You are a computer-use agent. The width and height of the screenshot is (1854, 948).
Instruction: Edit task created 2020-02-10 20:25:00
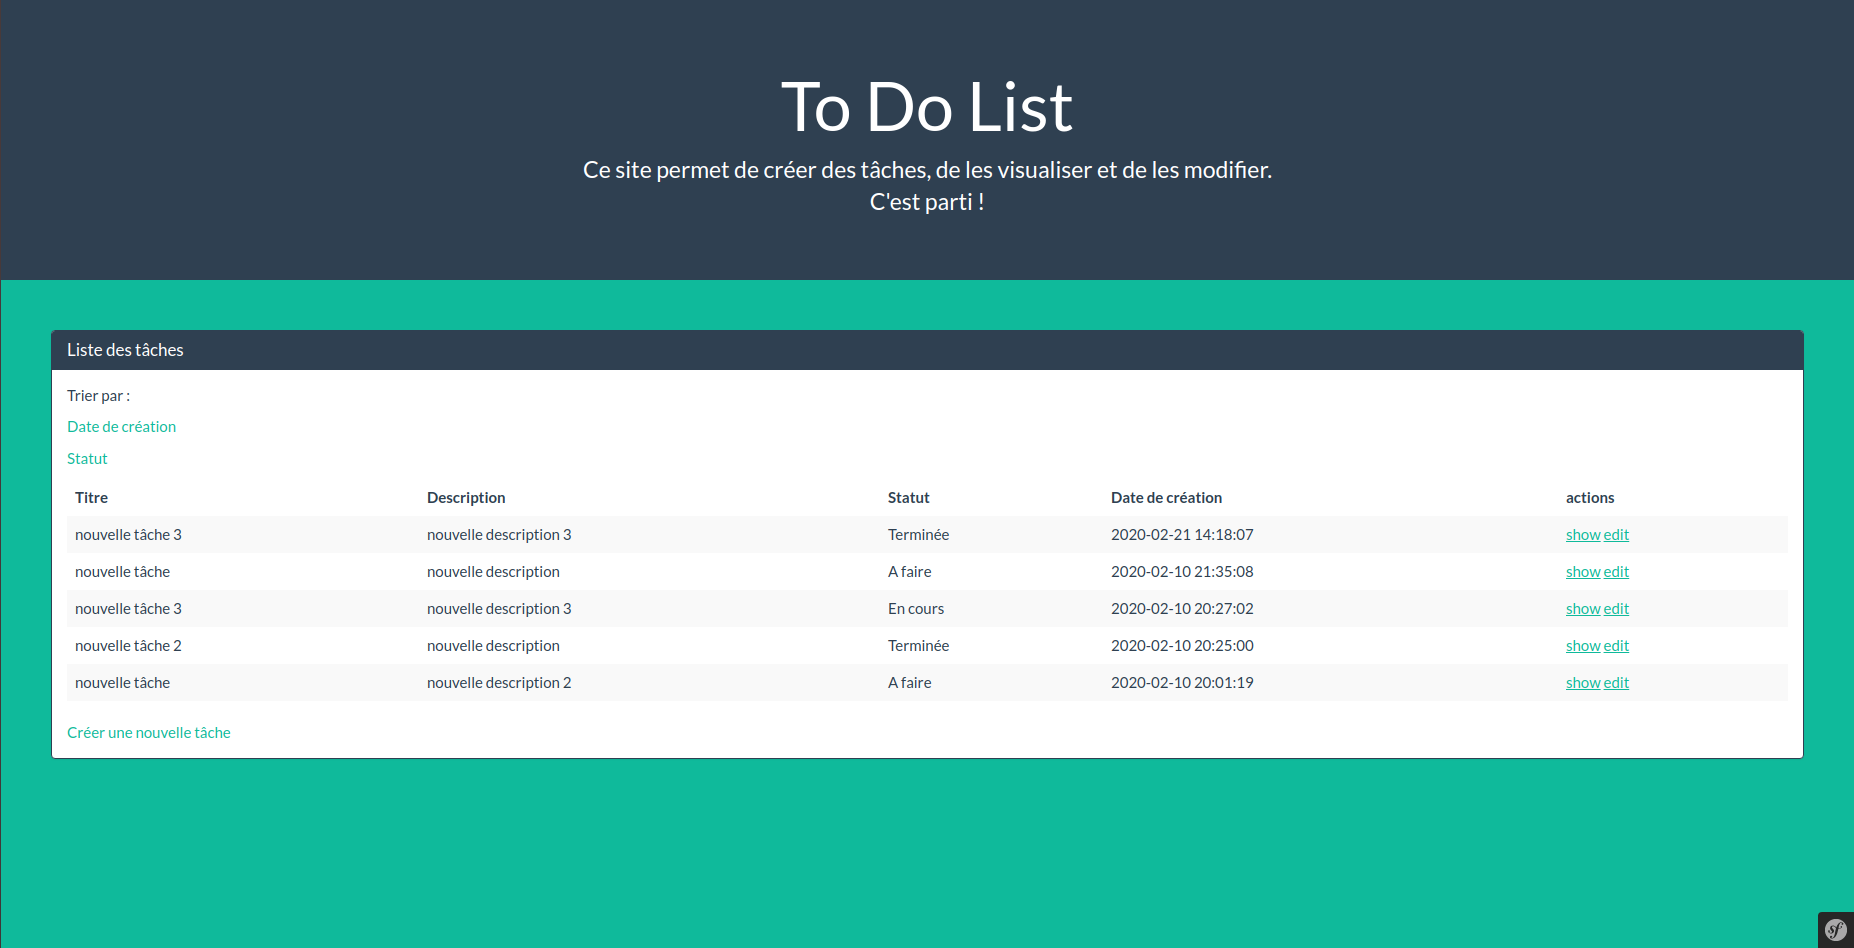pos(1616,646)
